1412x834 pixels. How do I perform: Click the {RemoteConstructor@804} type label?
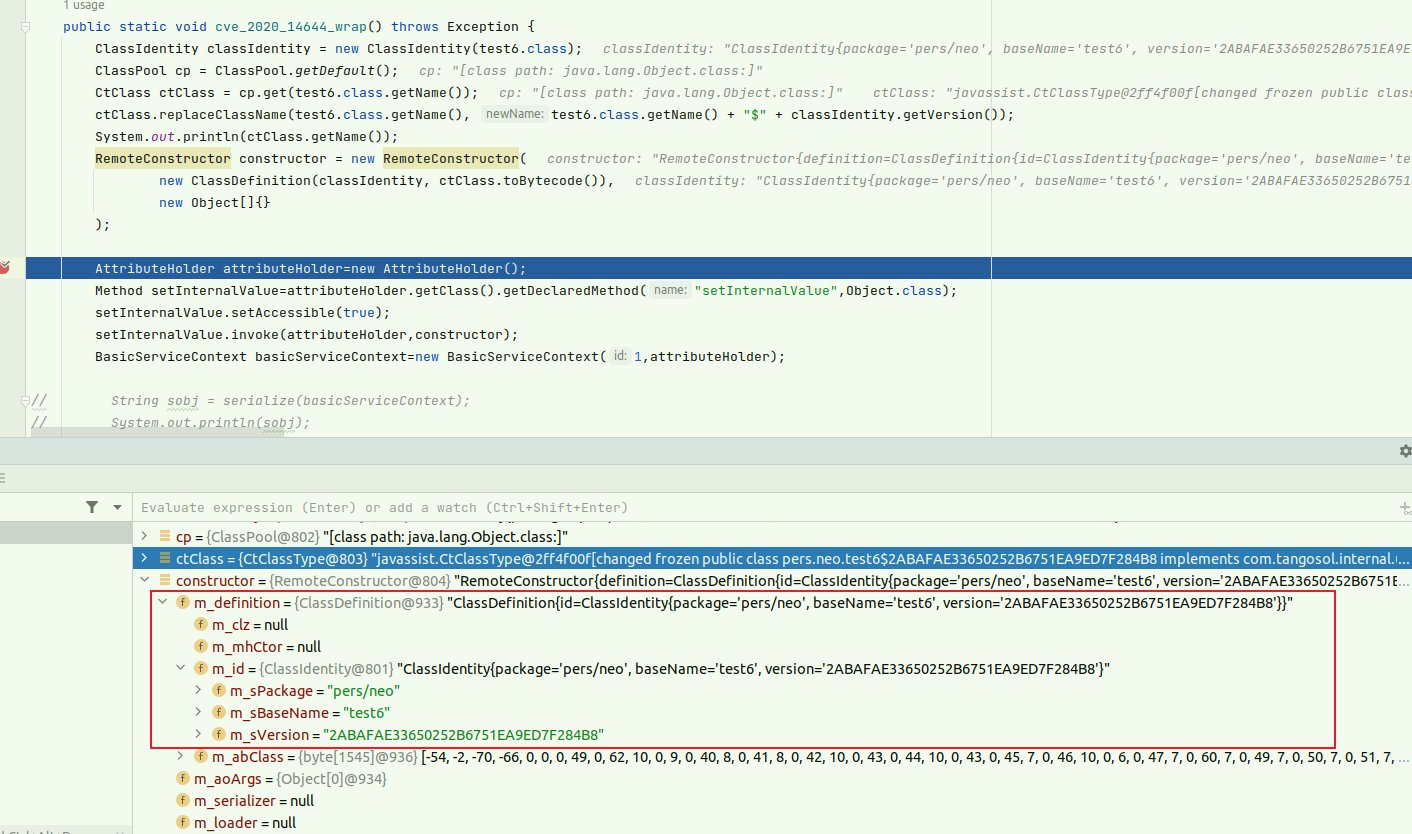click(x=359, y=580)
